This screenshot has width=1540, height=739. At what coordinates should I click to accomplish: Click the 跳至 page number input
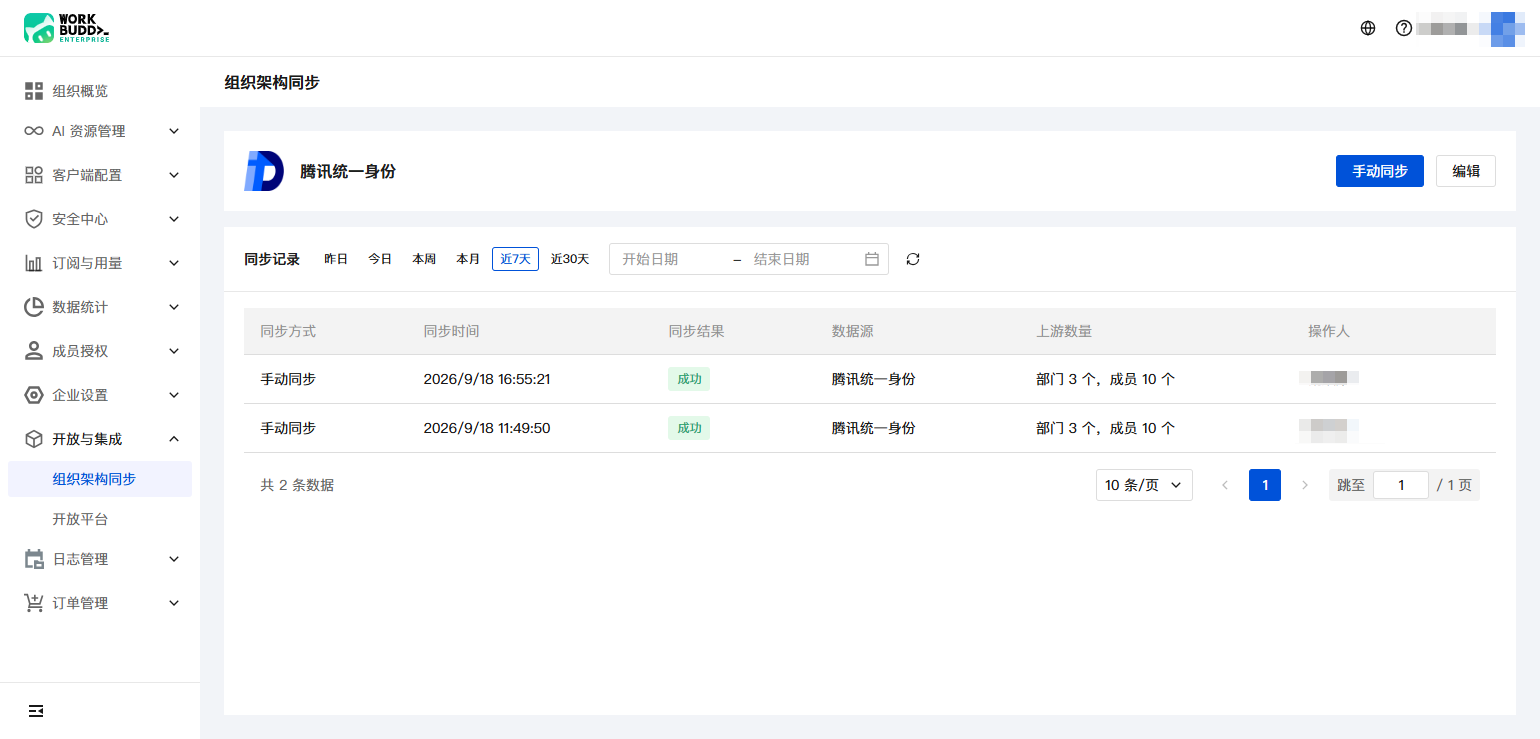pyautogui.click(x=1401, y=485)
